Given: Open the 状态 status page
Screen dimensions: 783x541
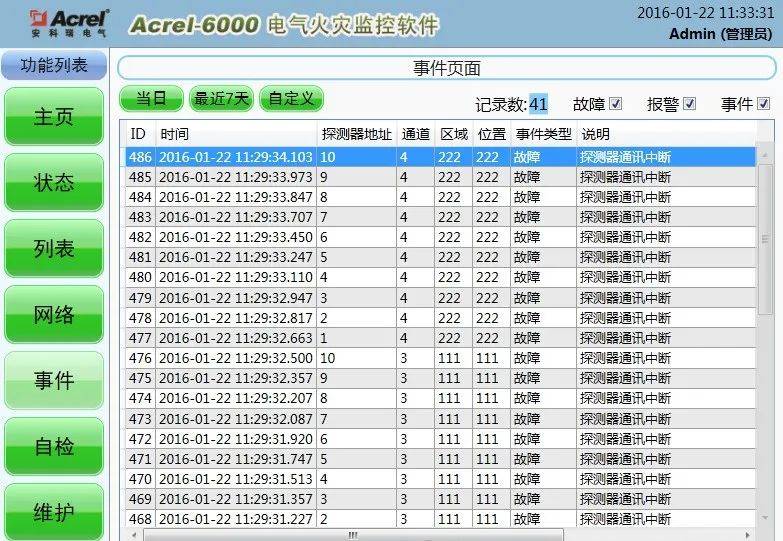Looking at the screenshot, I should (x=54, y=183).
